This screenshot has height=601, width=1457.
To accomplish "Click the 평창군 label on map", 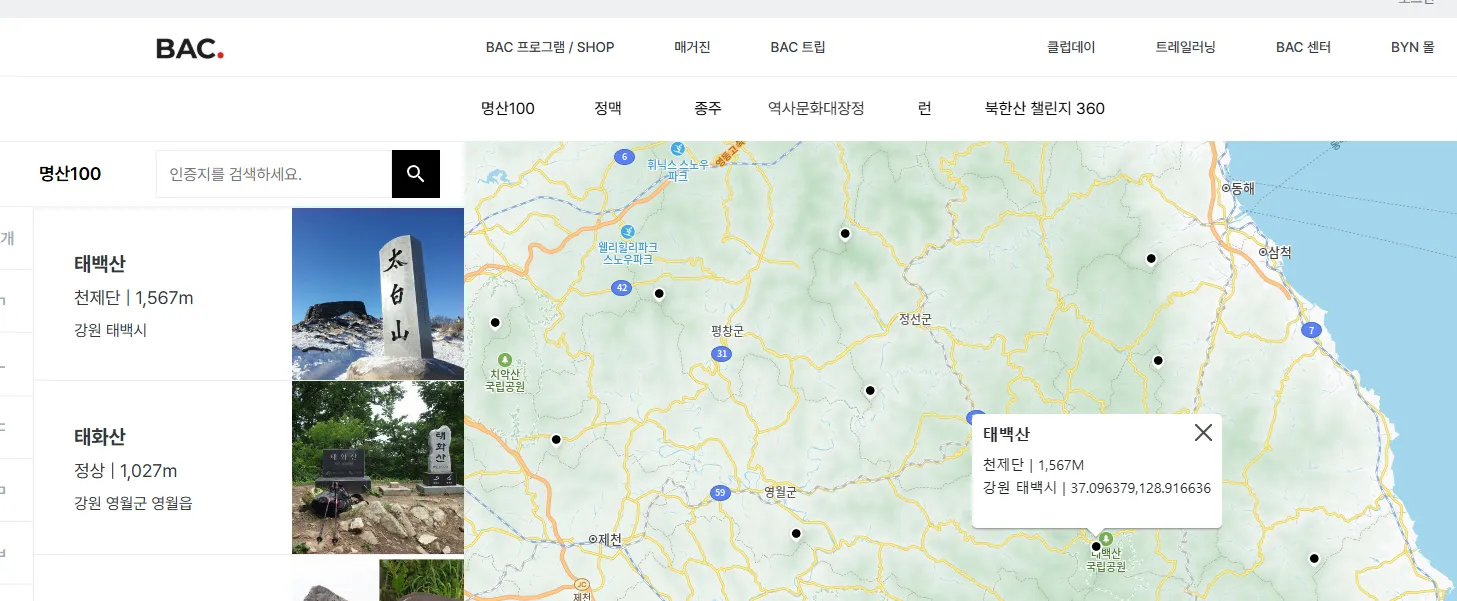I will point(728,331).
